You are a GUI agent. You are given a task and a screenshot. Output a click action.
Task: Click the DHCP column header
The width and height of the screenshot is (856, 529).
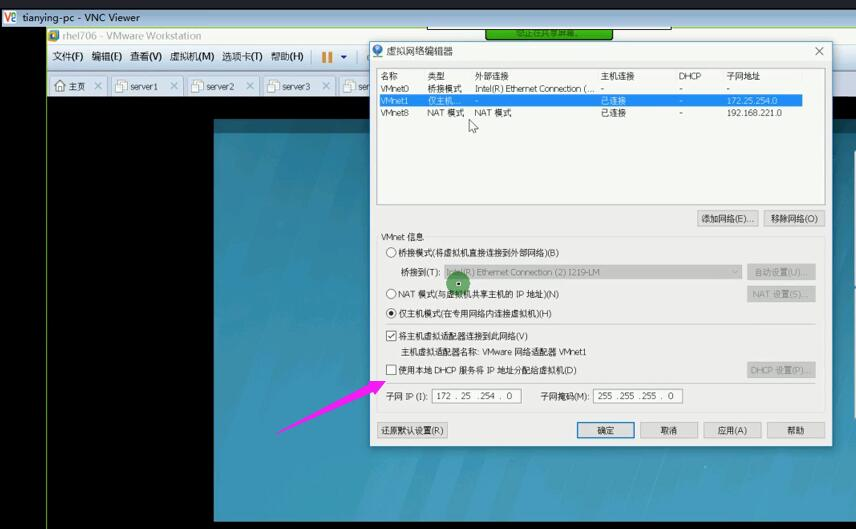click(x=689, y=76)
